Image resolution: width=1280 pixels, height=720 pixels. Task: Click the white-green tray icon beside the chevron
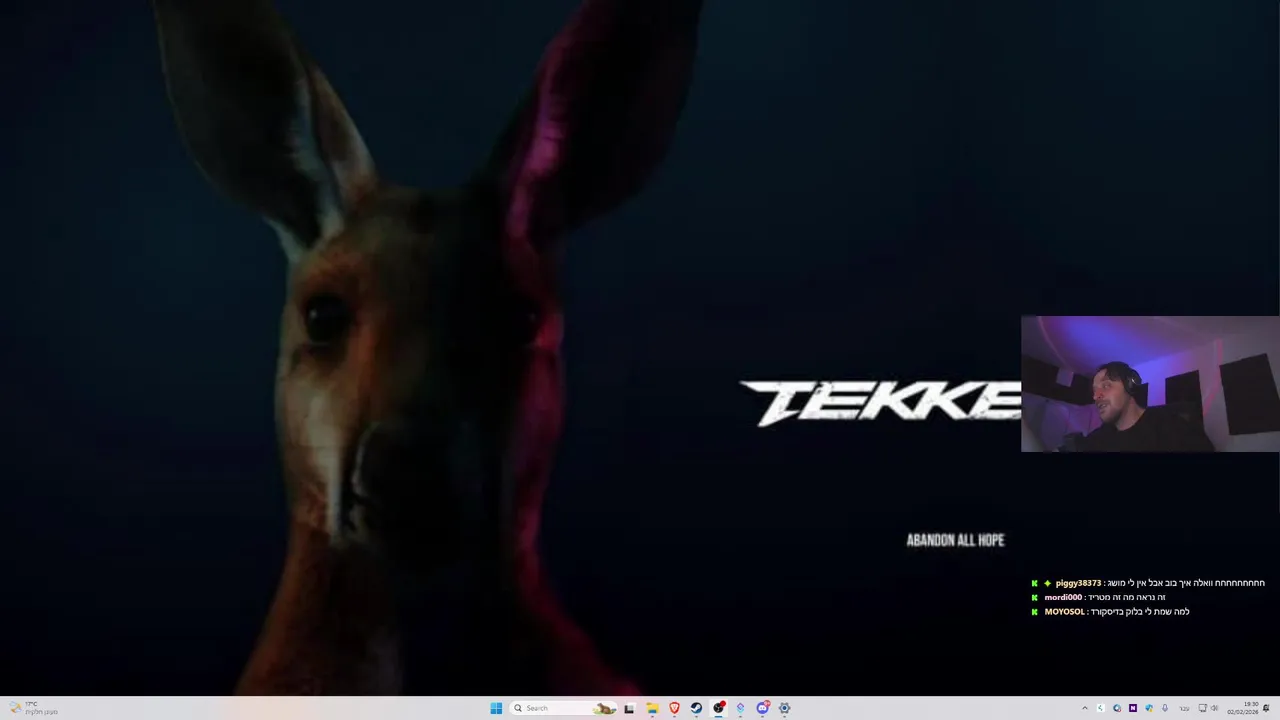tap(1101, 708)
